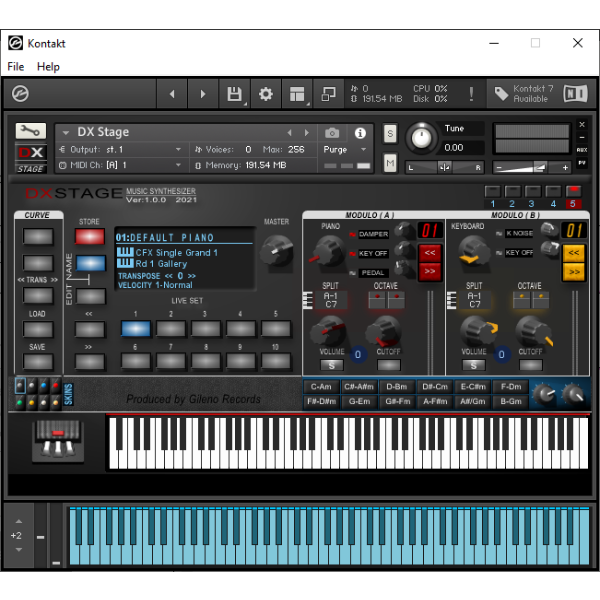Switch to page tab 4

553,195
